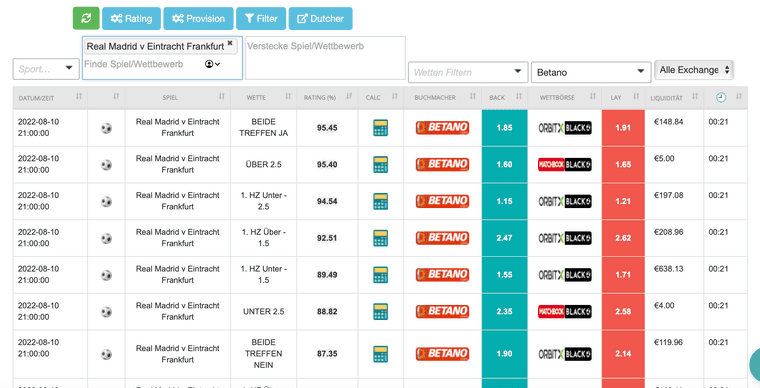Click back odds 1.85 cell

coord(505,128)
